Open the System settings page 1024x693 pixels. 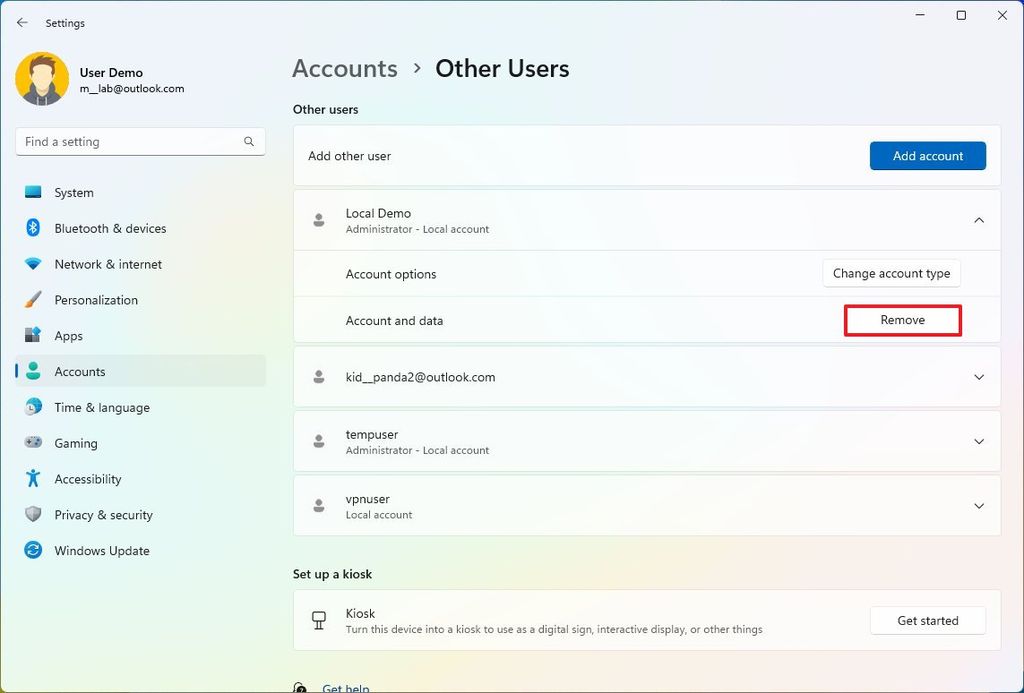[x=140, y=193]
